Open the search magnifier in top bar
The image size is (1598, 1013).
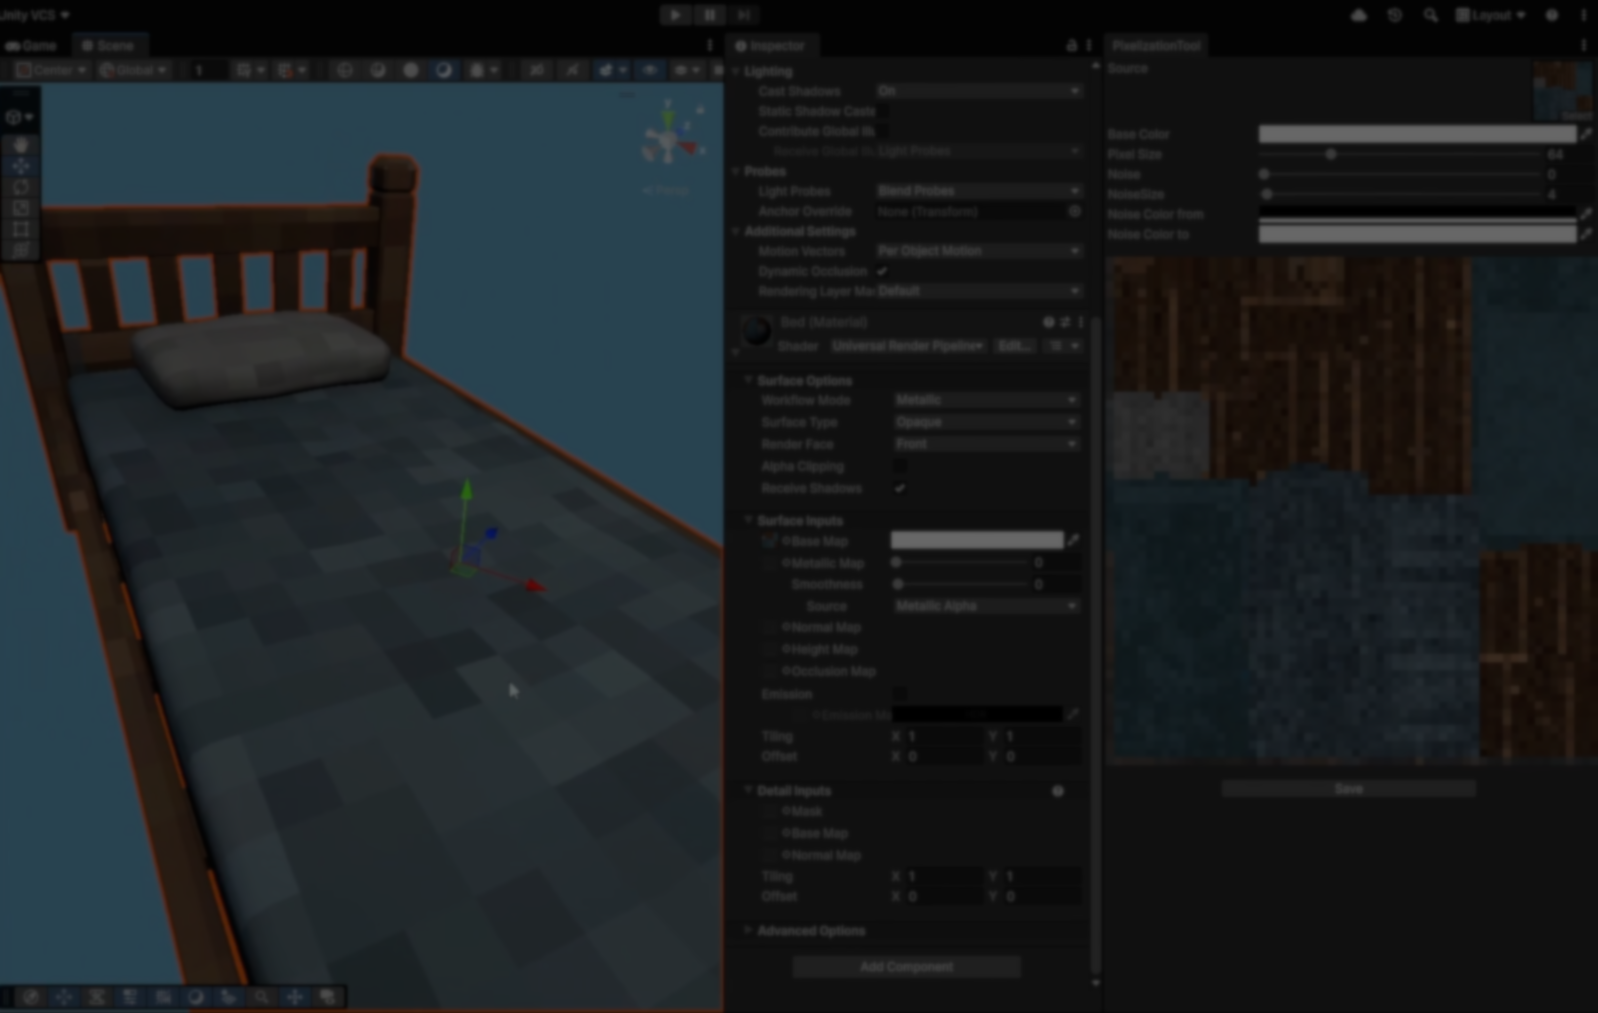coord(1430,15)
